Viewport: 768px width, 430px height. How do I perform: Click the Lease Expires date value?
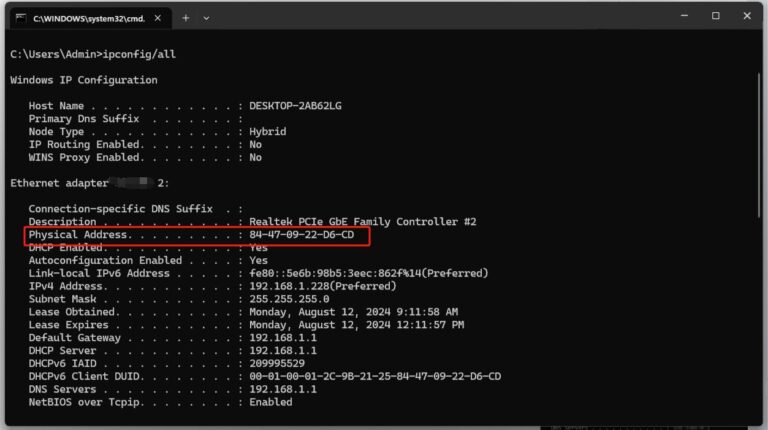357,325
